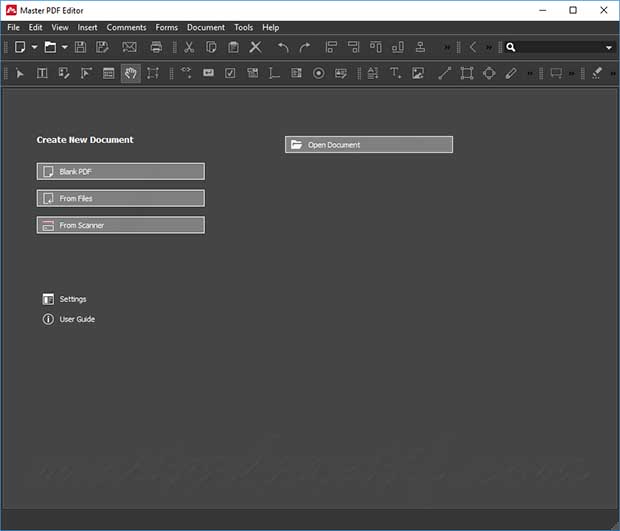Click the Align Left objects icon
Screen dimensions: 620x531
point(331,47)
